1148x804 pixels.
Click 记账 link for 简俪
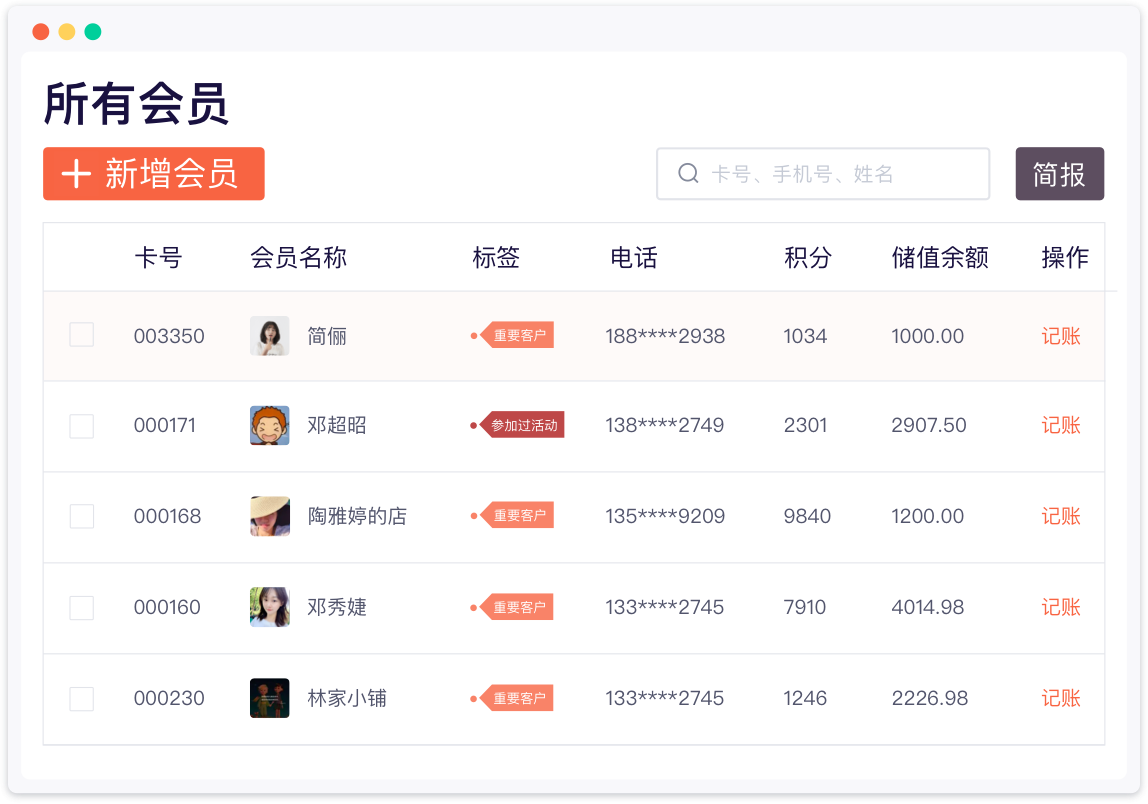1061,336
